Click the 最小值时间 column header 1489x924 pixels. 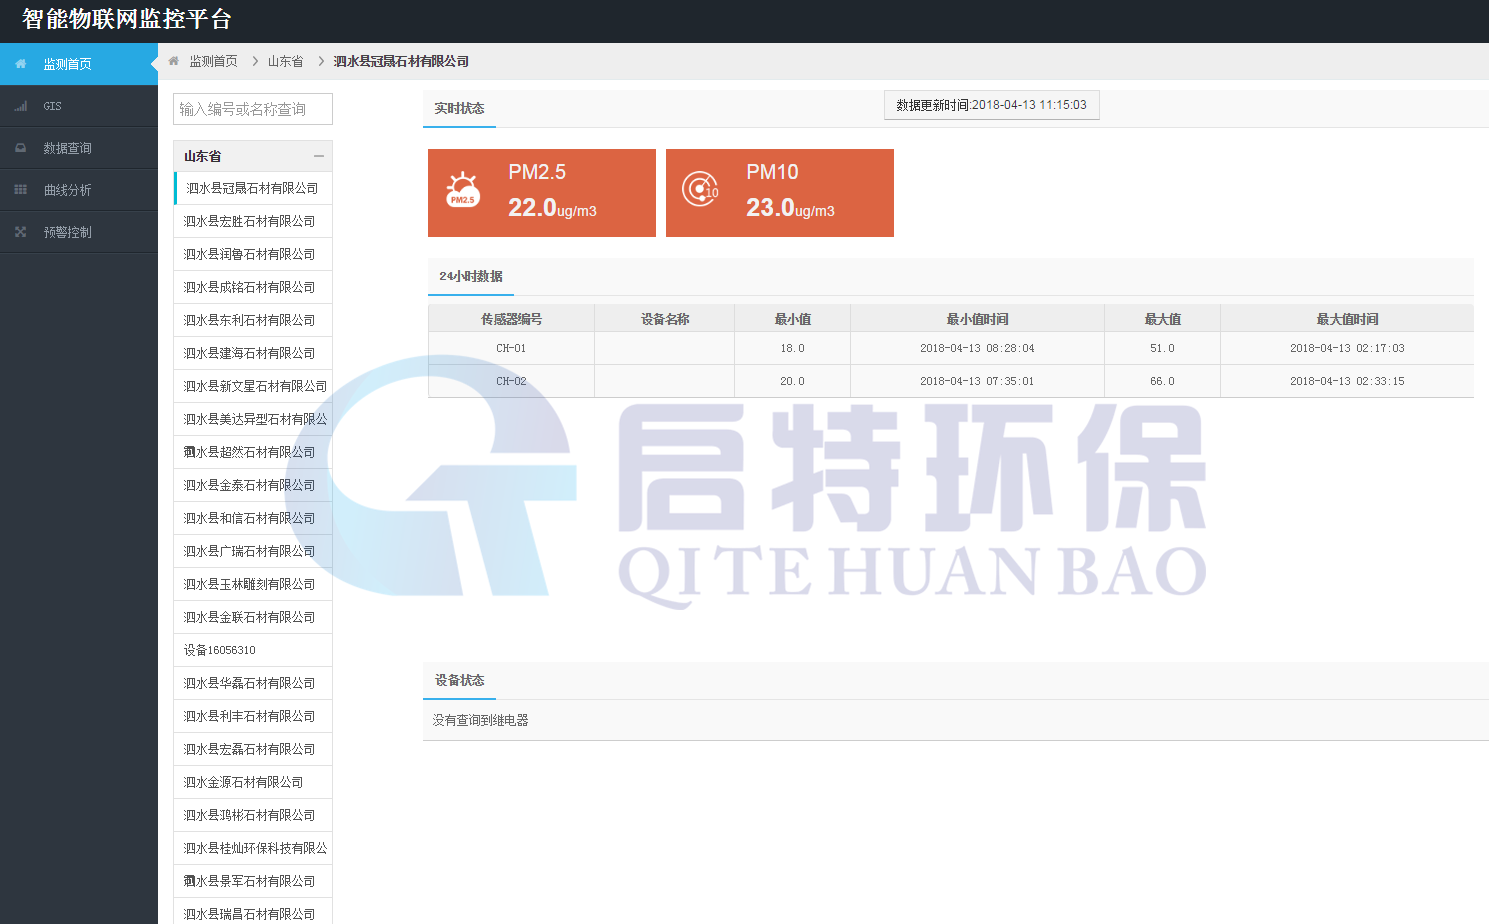[978, 319]
